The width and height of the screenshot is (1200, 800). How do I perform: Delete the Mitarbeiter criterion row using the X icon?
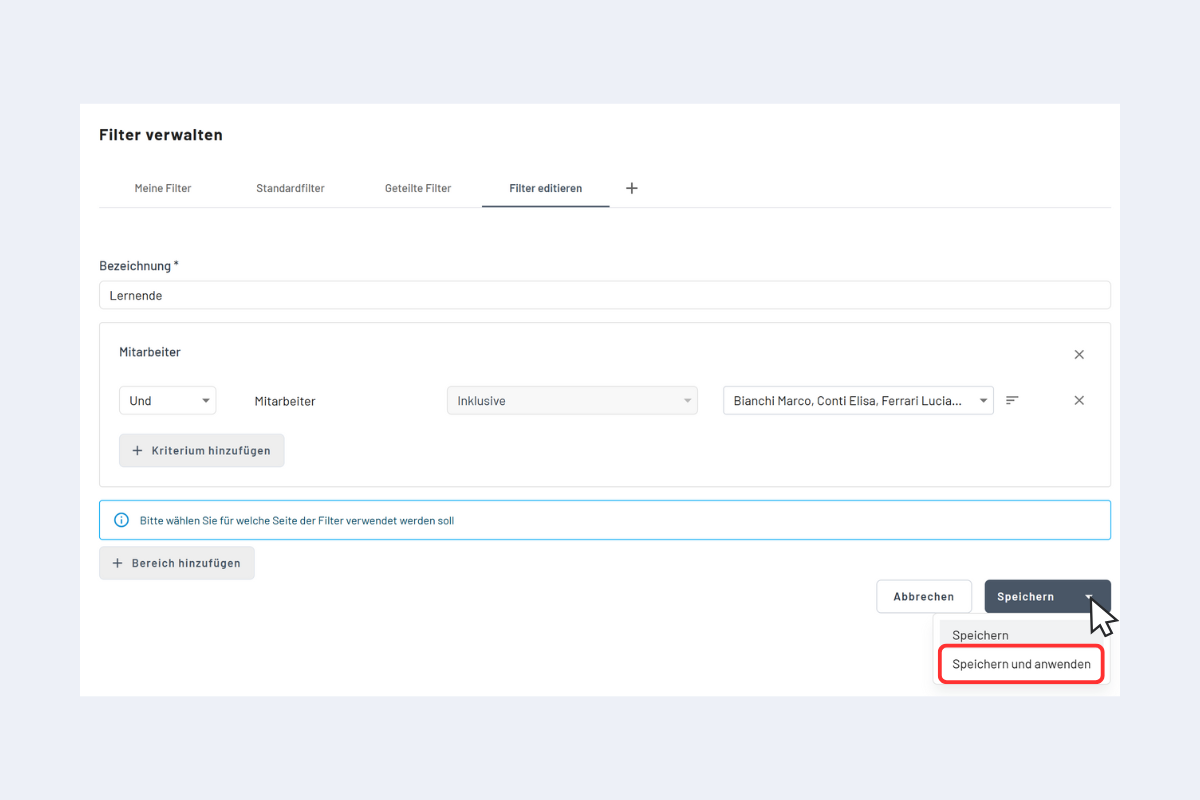(1079, 400)
